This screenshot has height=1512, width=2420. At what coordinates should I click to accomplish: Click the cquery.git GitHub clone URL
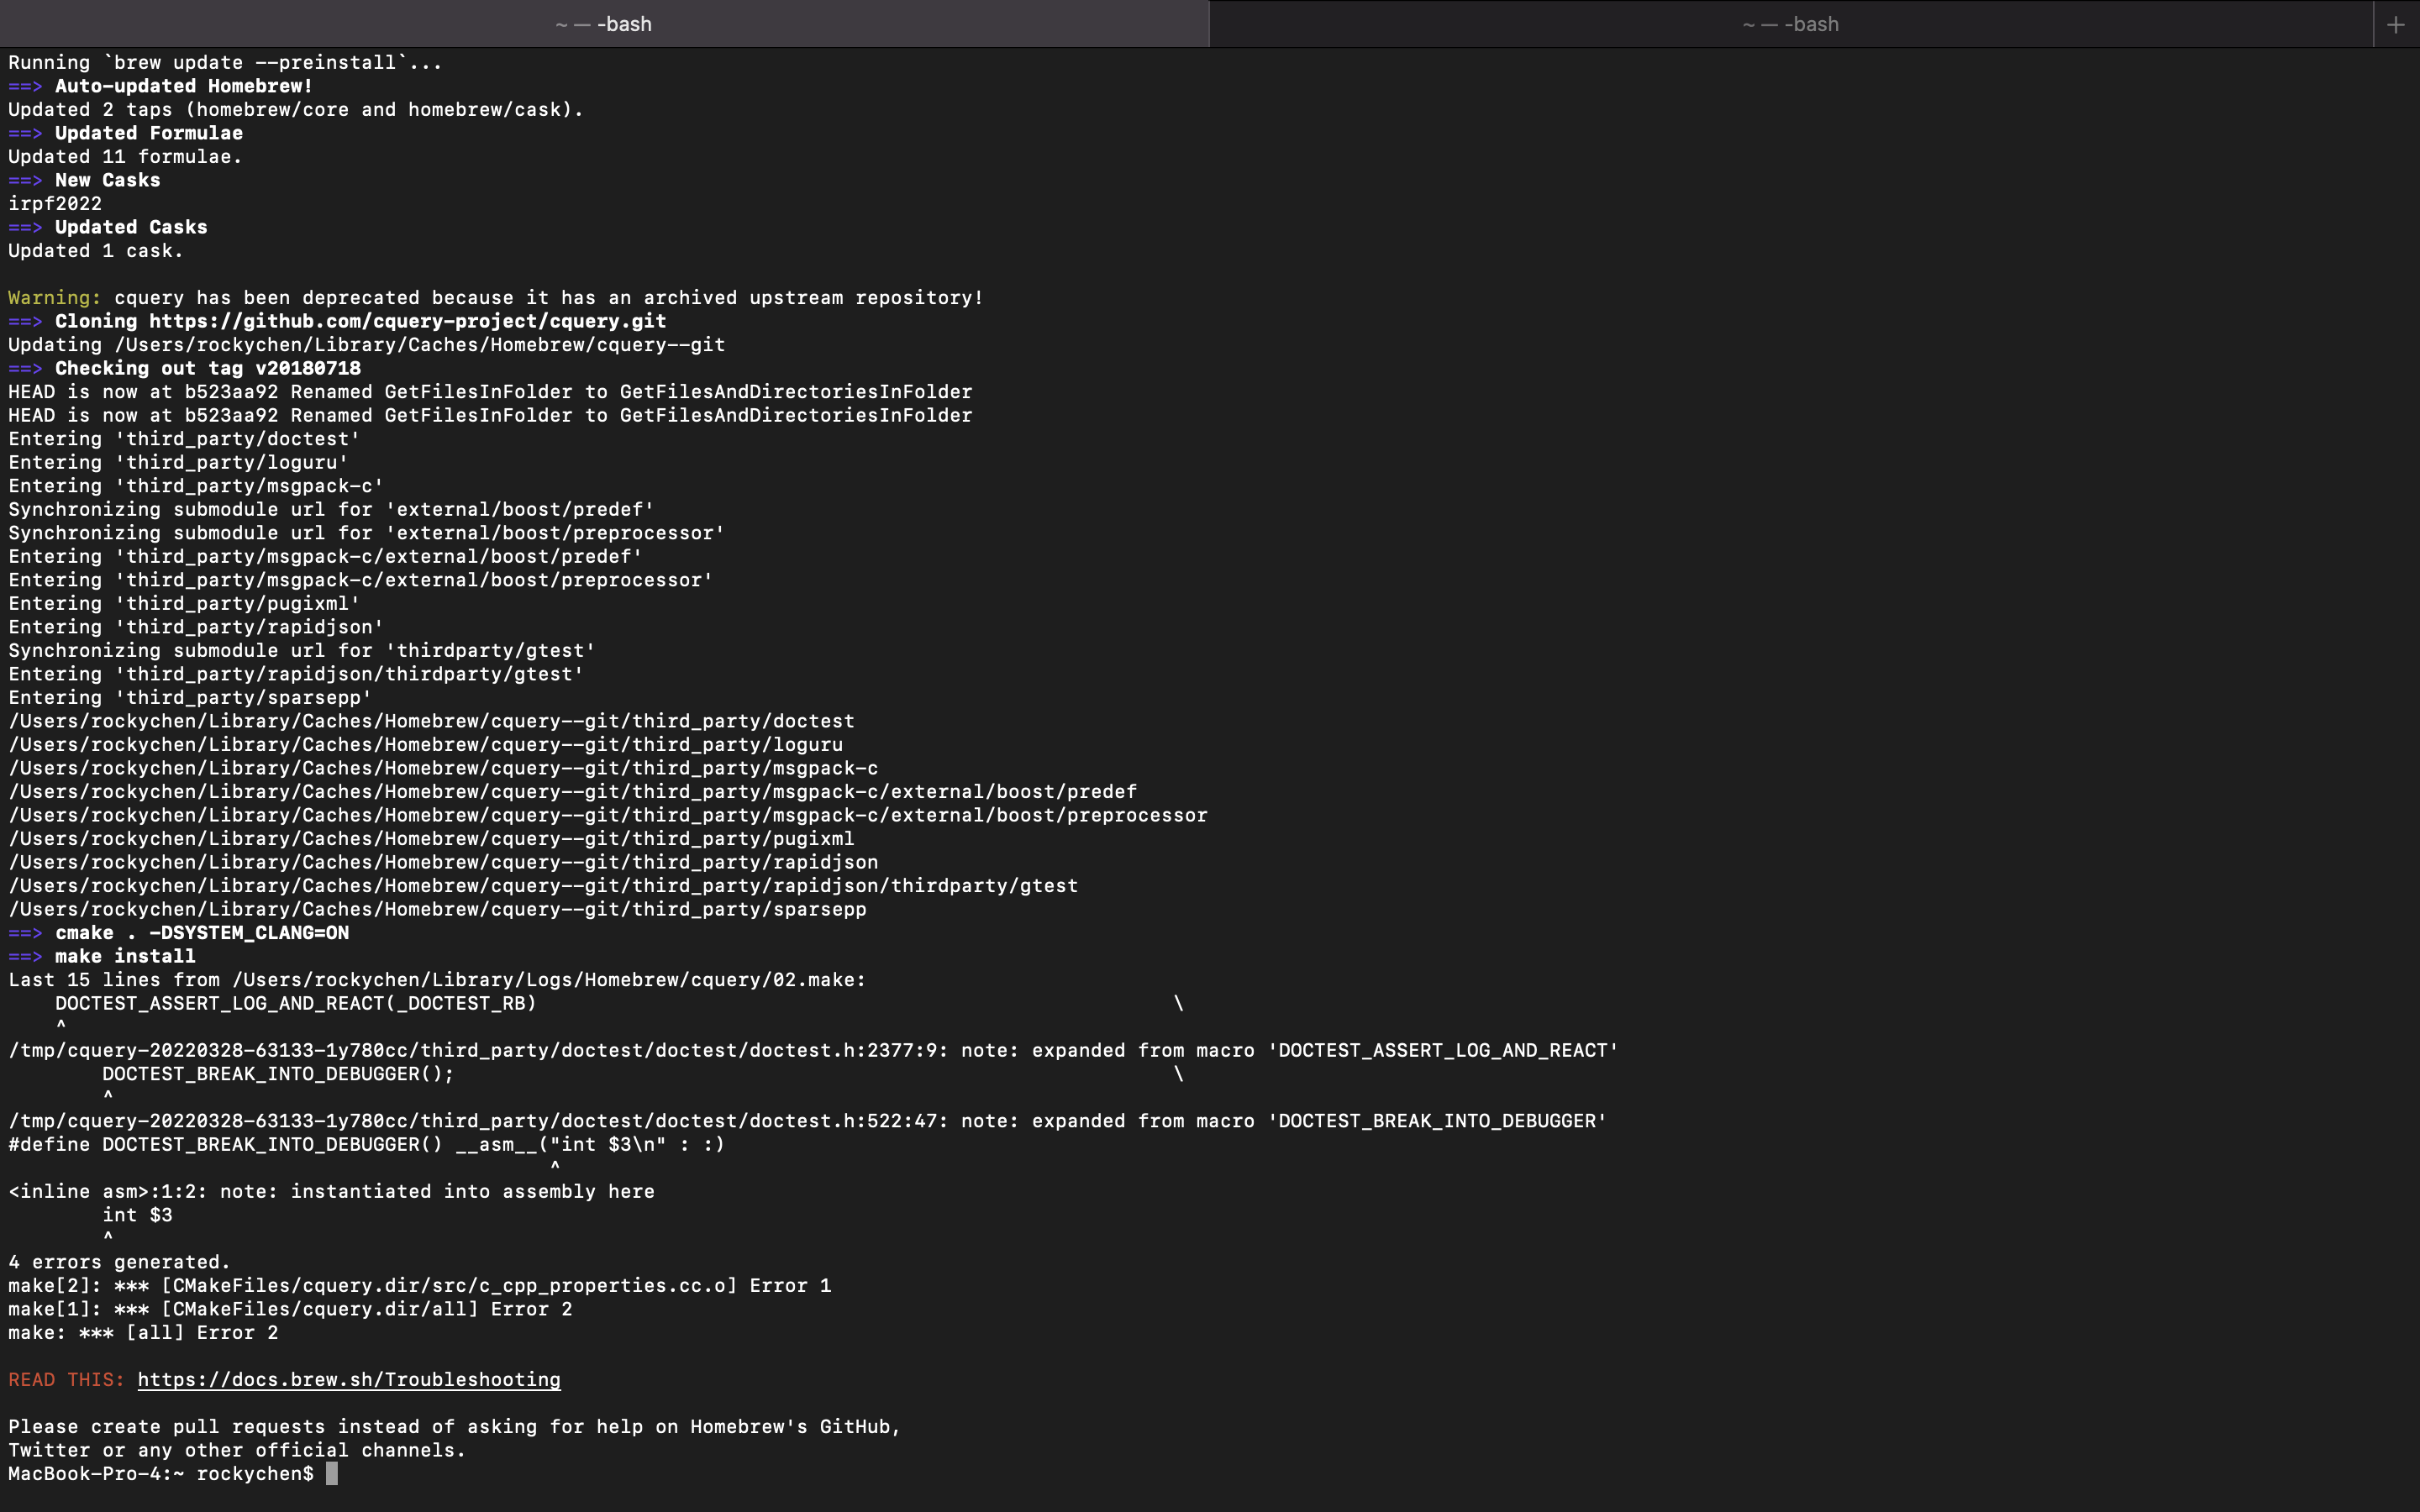click(x=408, y=321)
